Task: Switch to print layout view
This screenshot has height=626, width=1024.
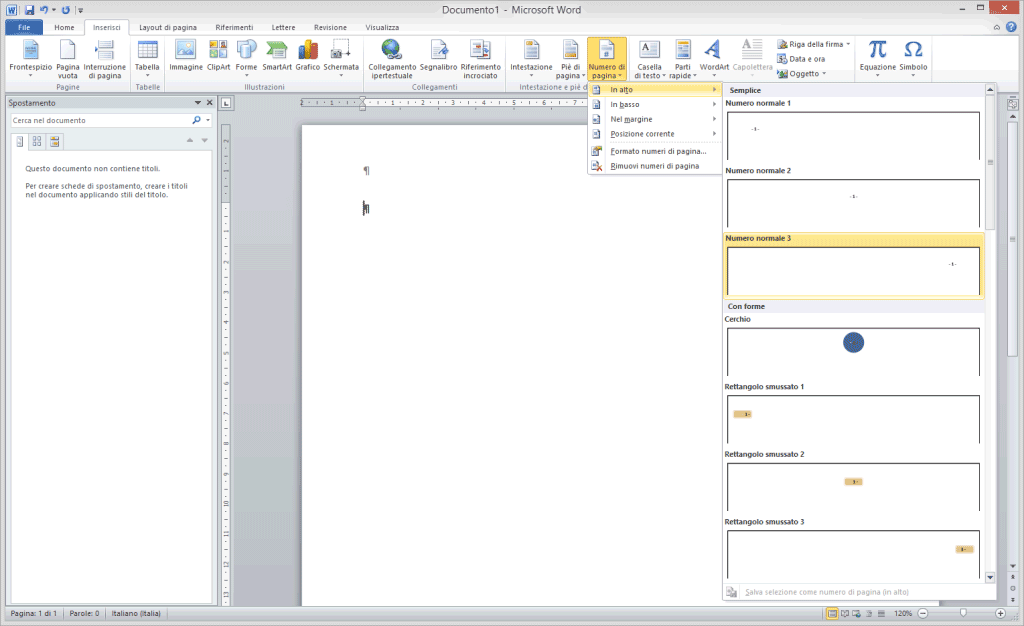Action: [x=832, y=614]
